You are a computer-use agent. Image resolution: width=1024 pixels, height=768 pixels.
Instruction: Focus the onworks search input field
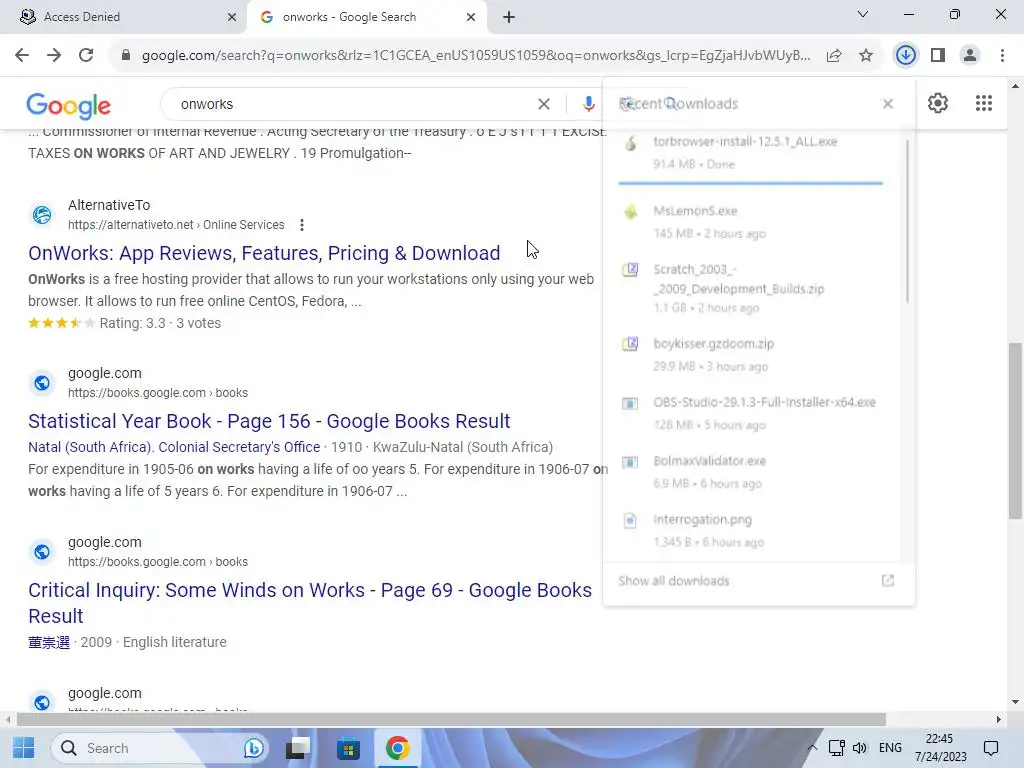tap(353, 104)
